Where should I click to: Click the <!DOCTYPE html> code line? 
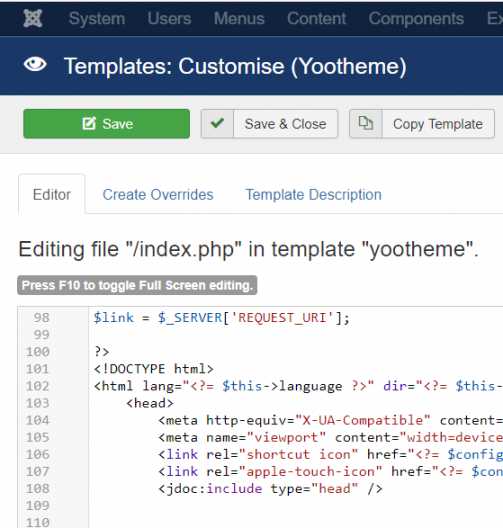154,369
